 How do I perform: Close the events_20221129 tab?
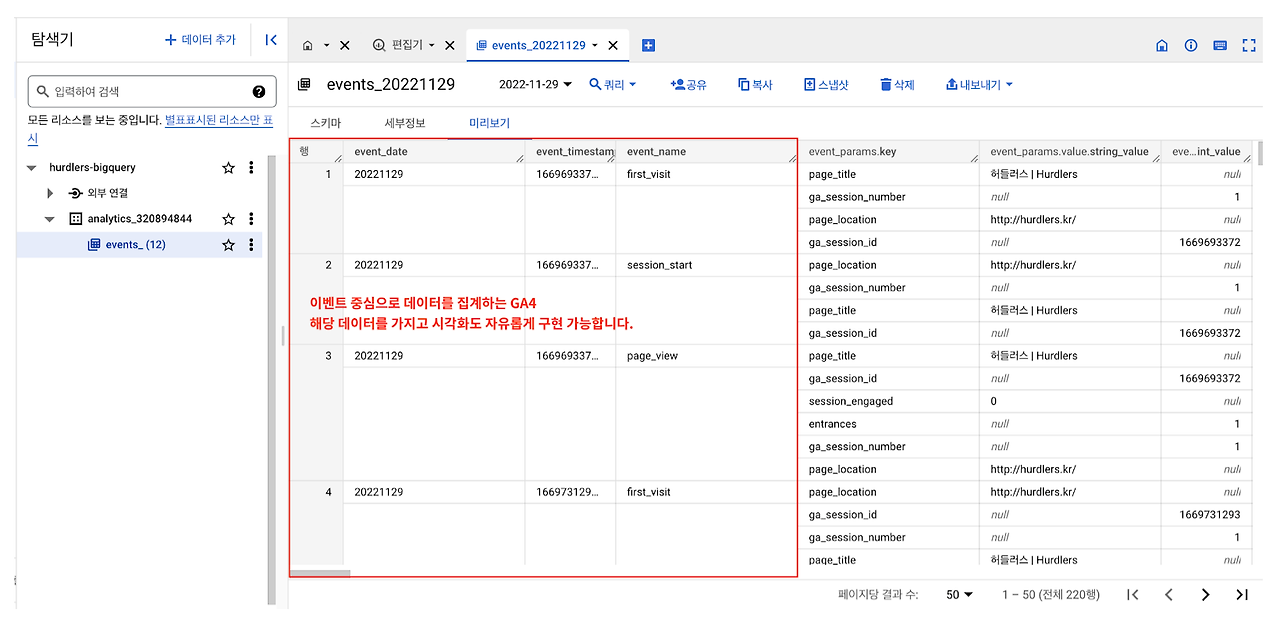613,45
